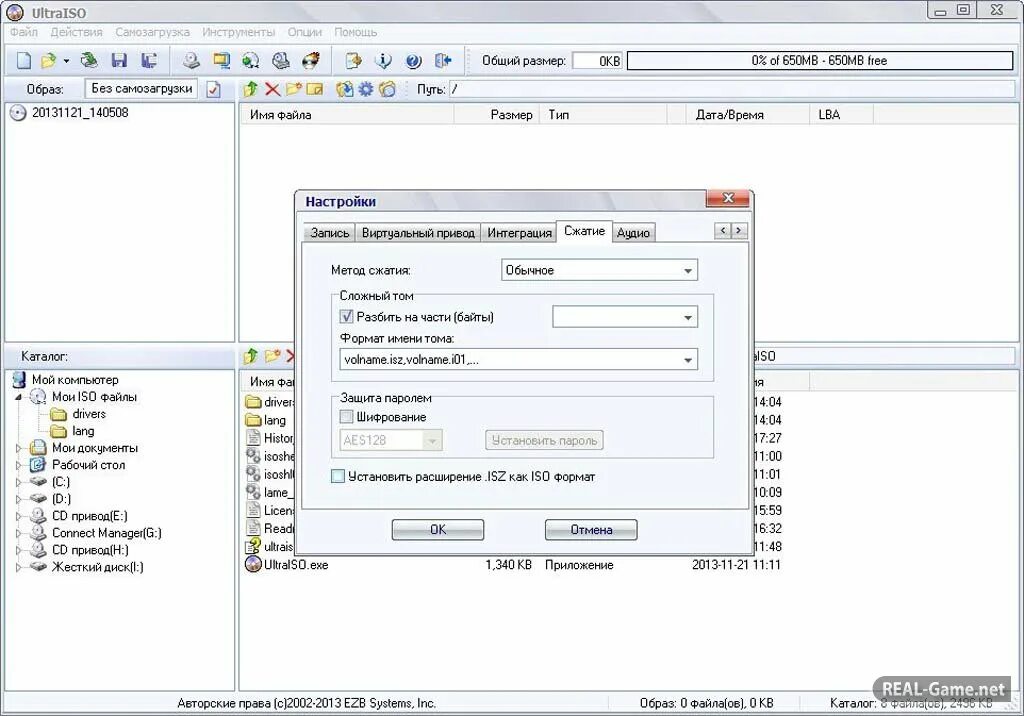Image resolution: width=1024 pixels, height=716 pixels.
Task: Click the AES128 encryption dropdown
Action: 391,440
